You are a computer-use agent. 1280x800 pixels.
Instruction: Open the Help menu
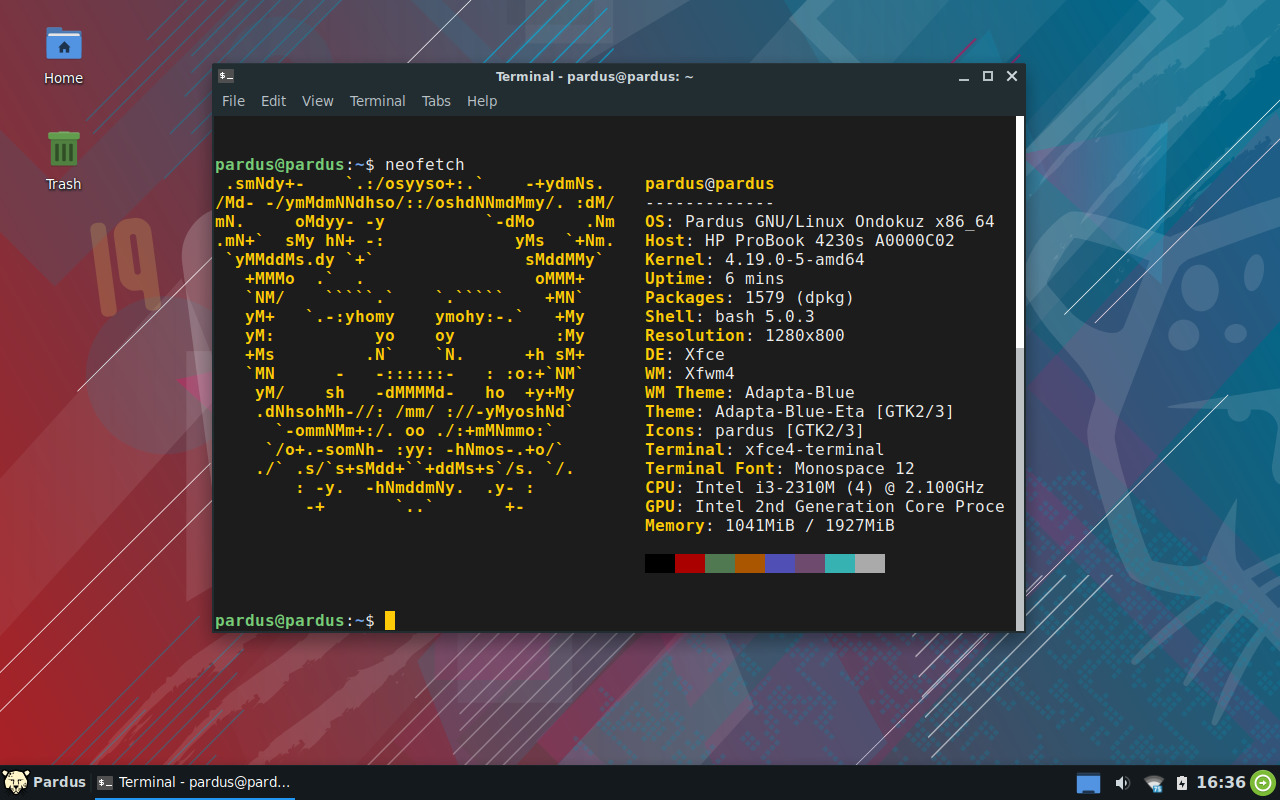pyautogui.click(x=482, y=101)
